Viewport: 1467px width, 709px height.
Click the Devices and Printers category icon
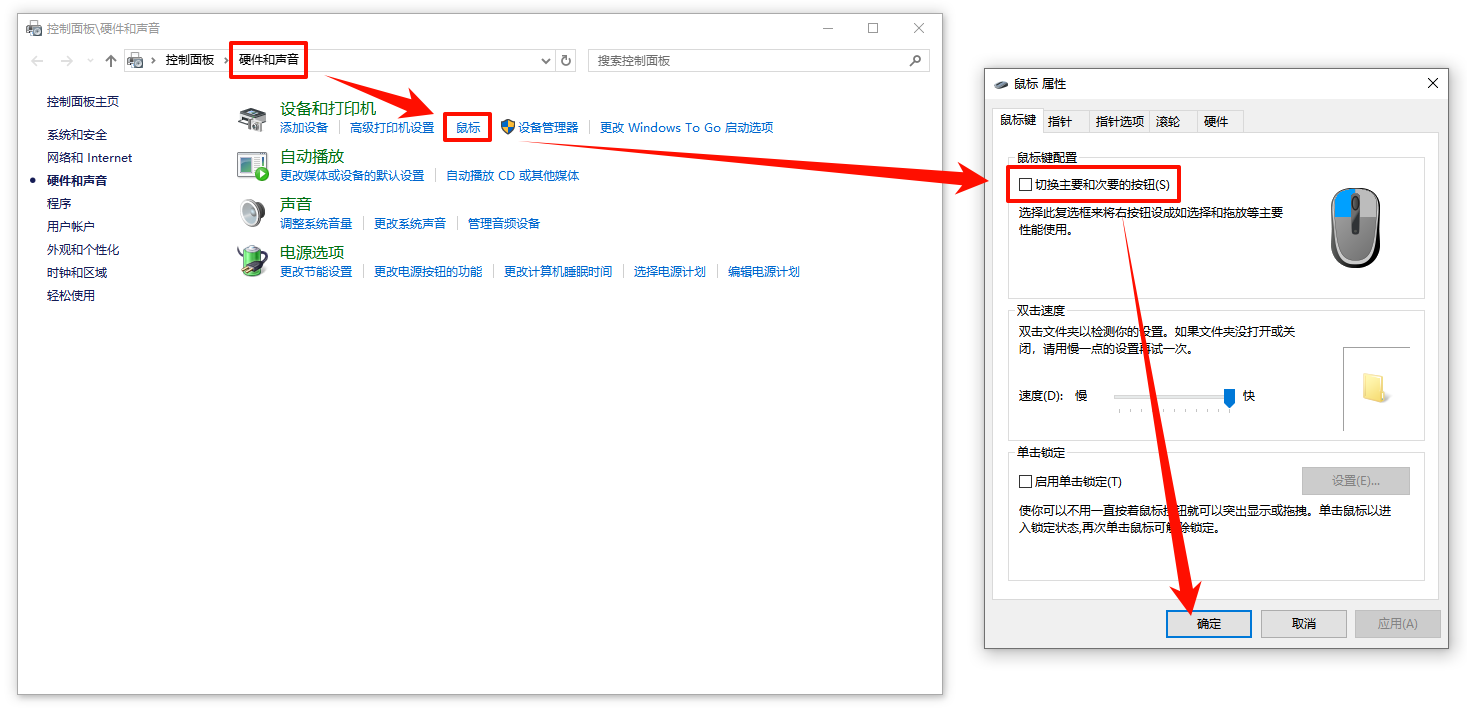(x=251, y=119)
